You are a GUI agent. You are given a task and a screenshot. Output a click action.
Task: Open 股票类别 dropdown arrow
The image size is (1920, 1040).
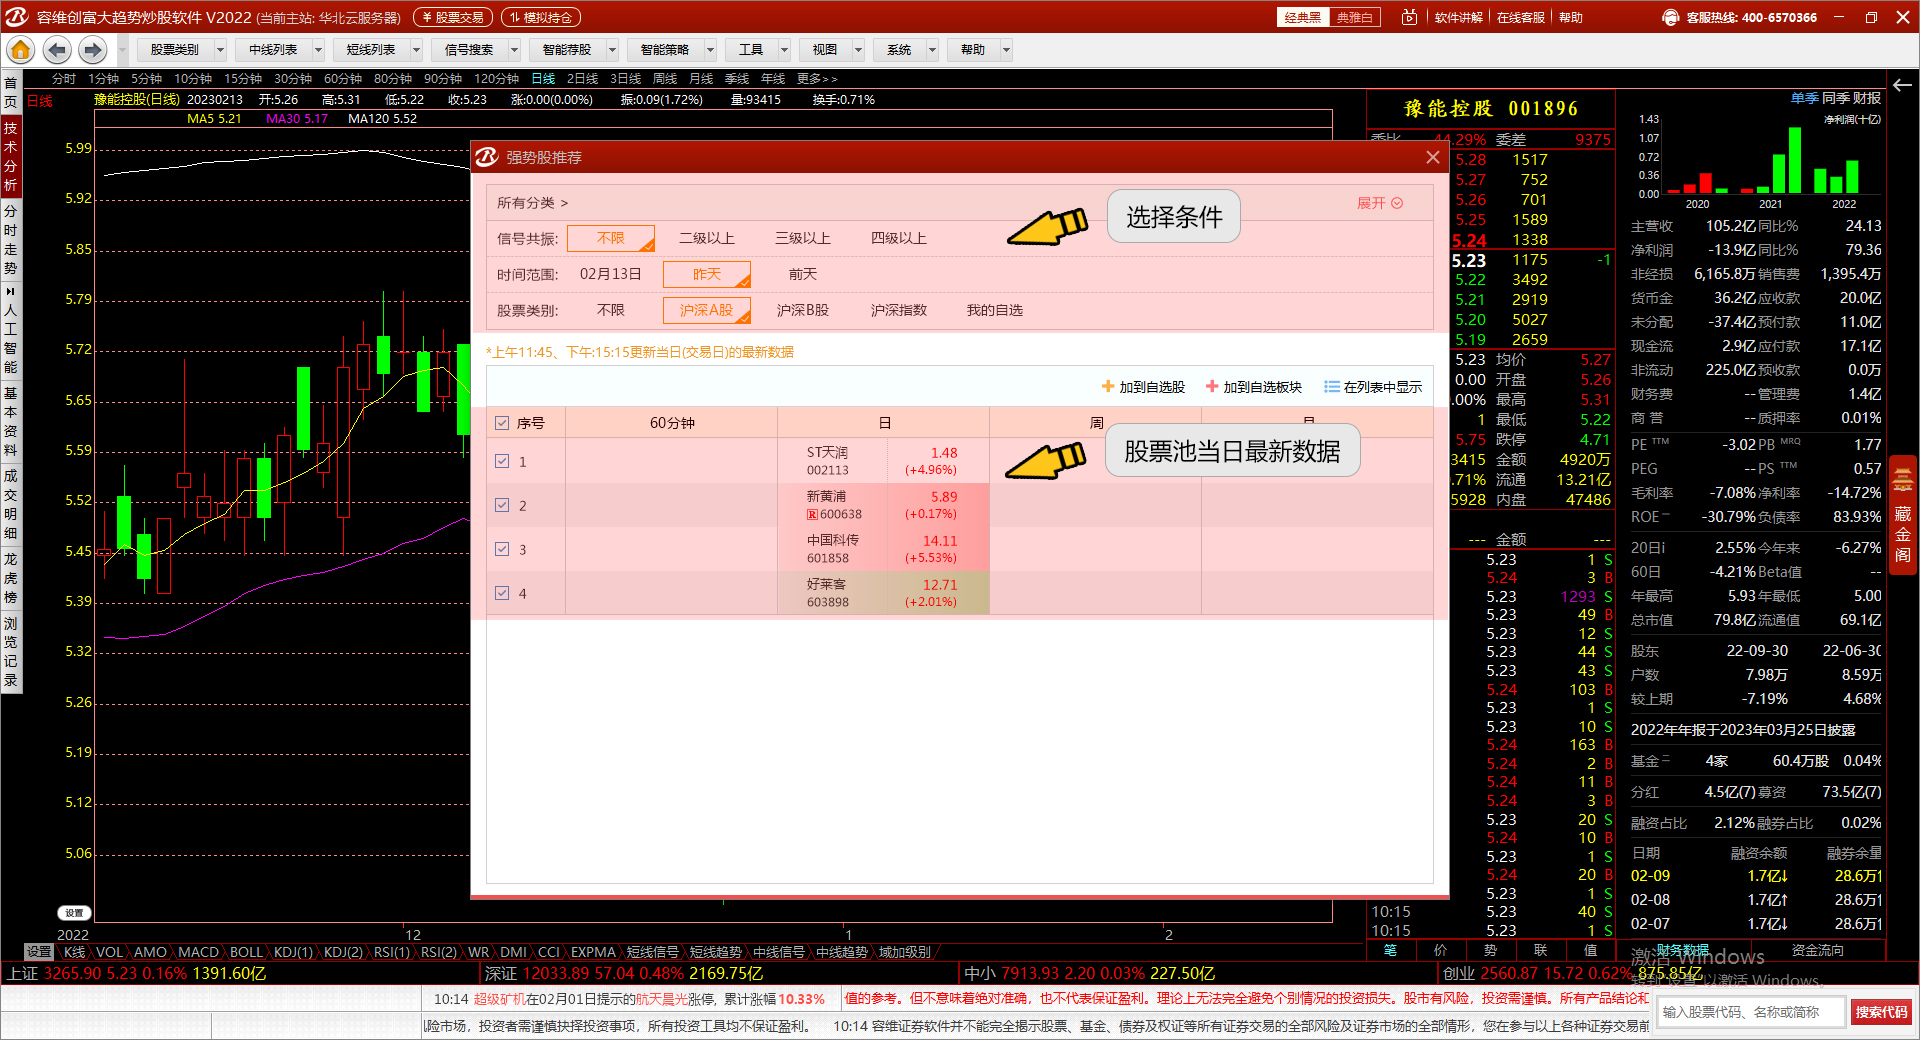click(x=221, y=50)
